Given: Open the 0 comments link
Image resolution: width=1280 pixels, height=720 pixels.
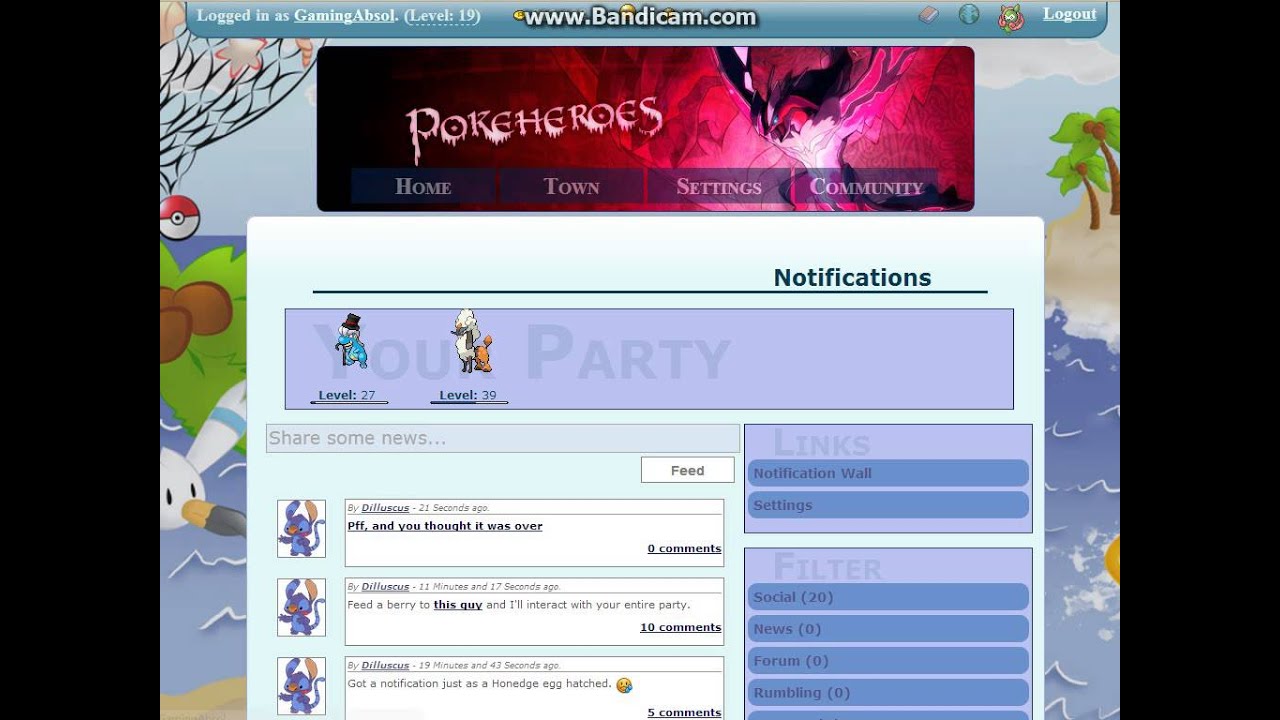Looking at the screenshot, I should point(684,548).
